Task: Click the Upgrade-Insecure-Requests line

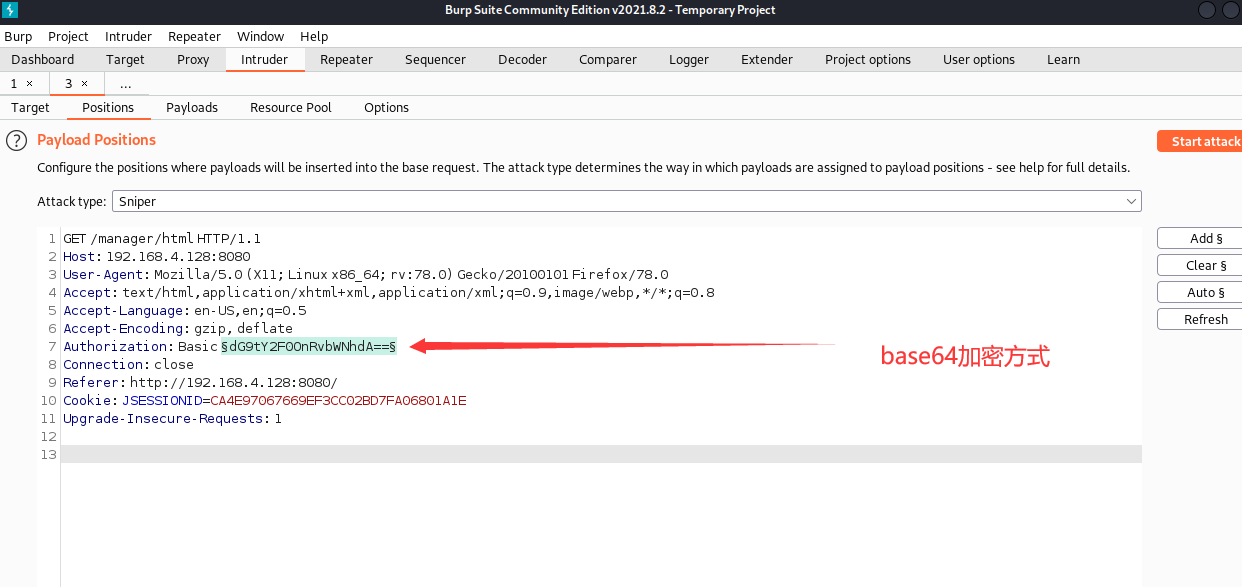Action: tap(172, 419)
